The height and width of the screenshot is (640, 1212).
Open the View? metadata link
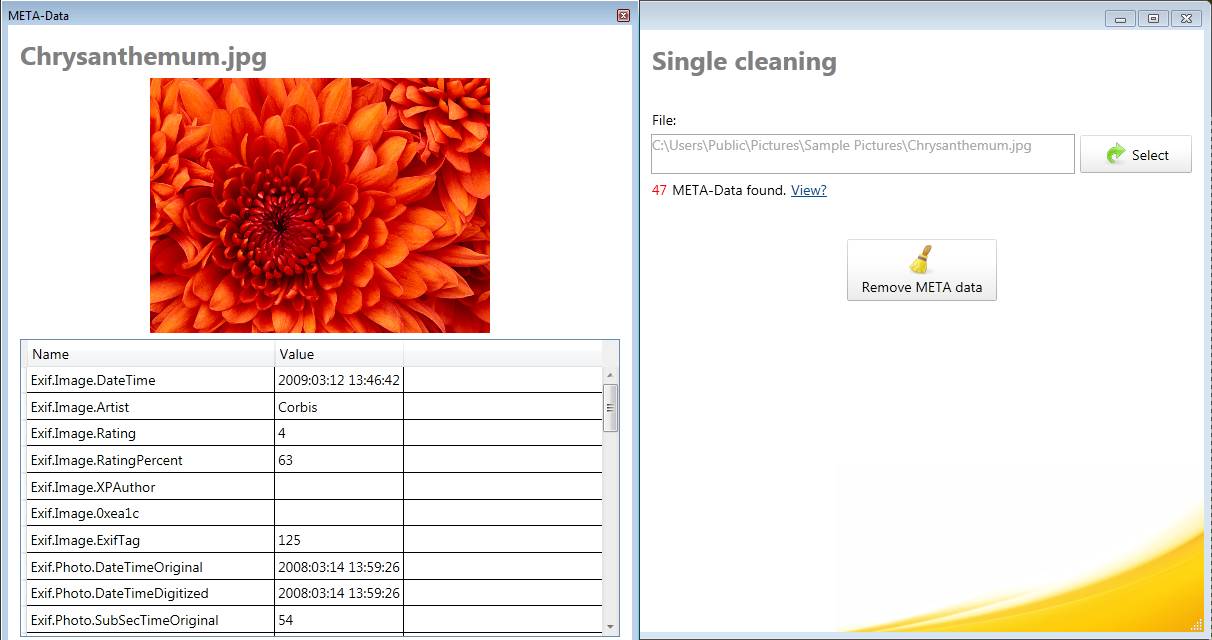point(808,190)
